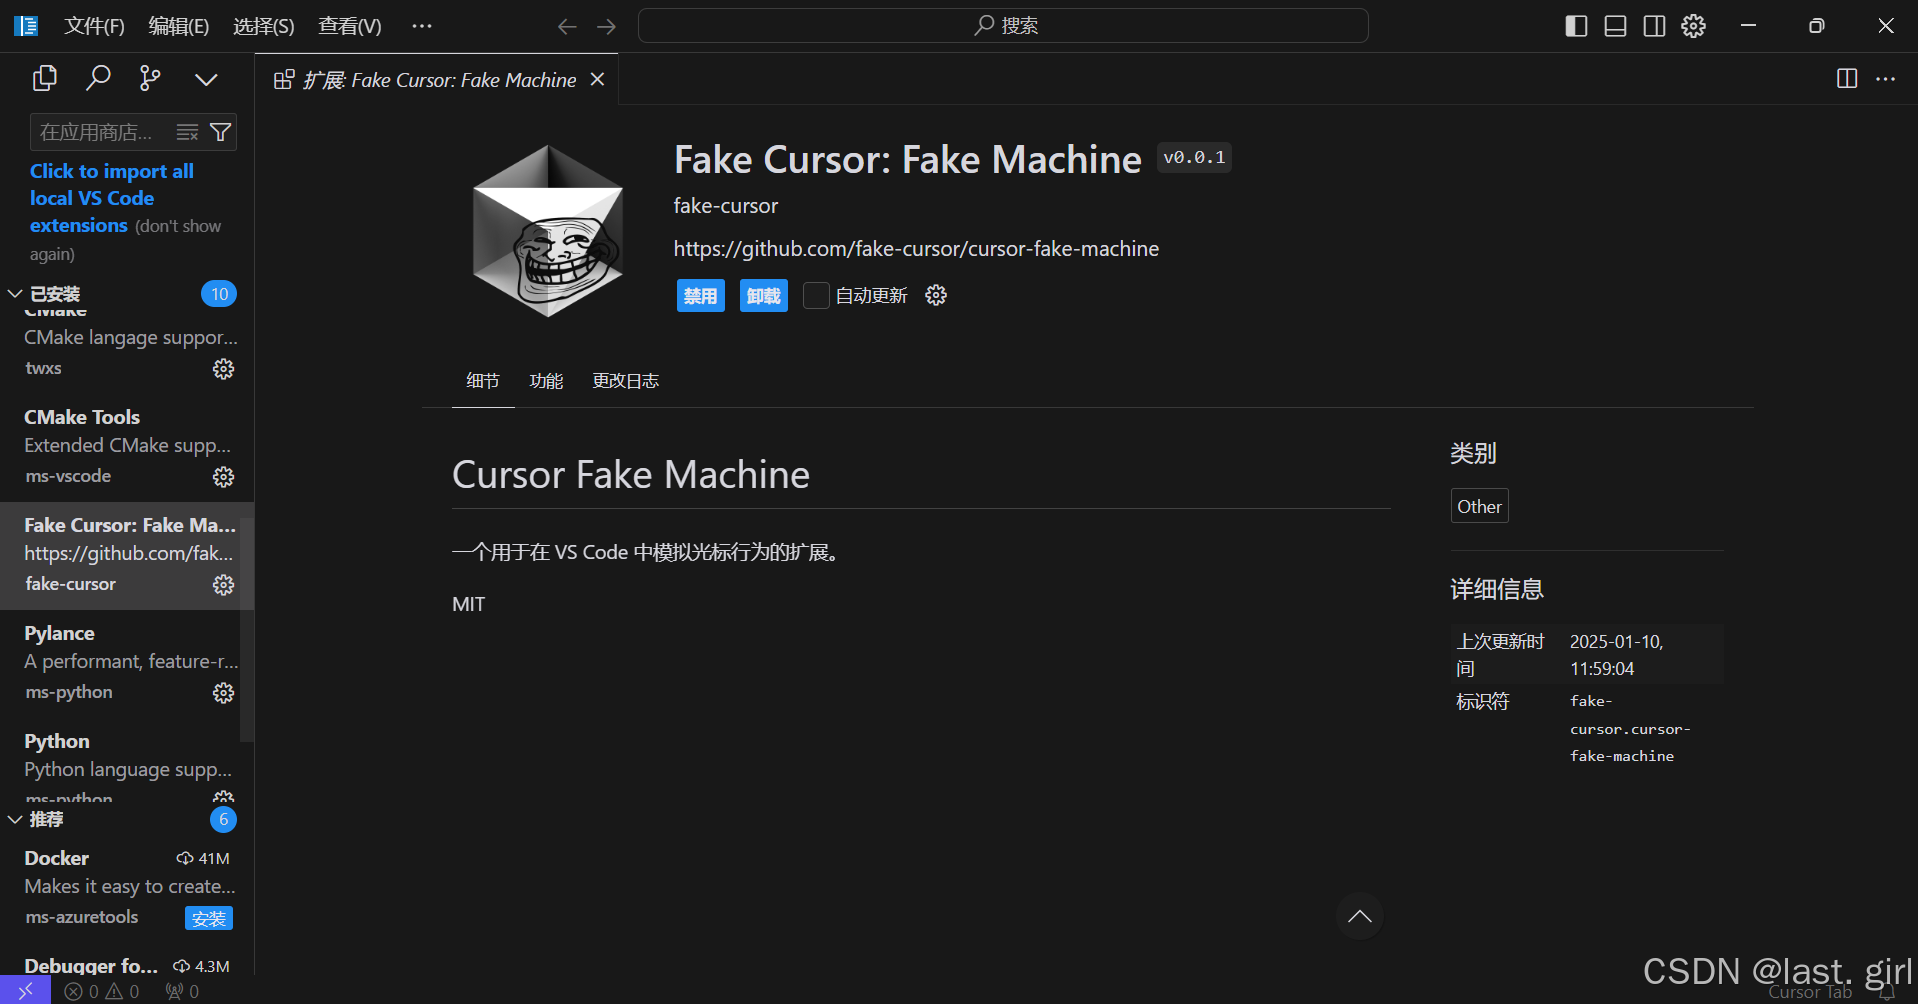
Task: Click forwarded ports status item
Action: (x=182, y=991)
